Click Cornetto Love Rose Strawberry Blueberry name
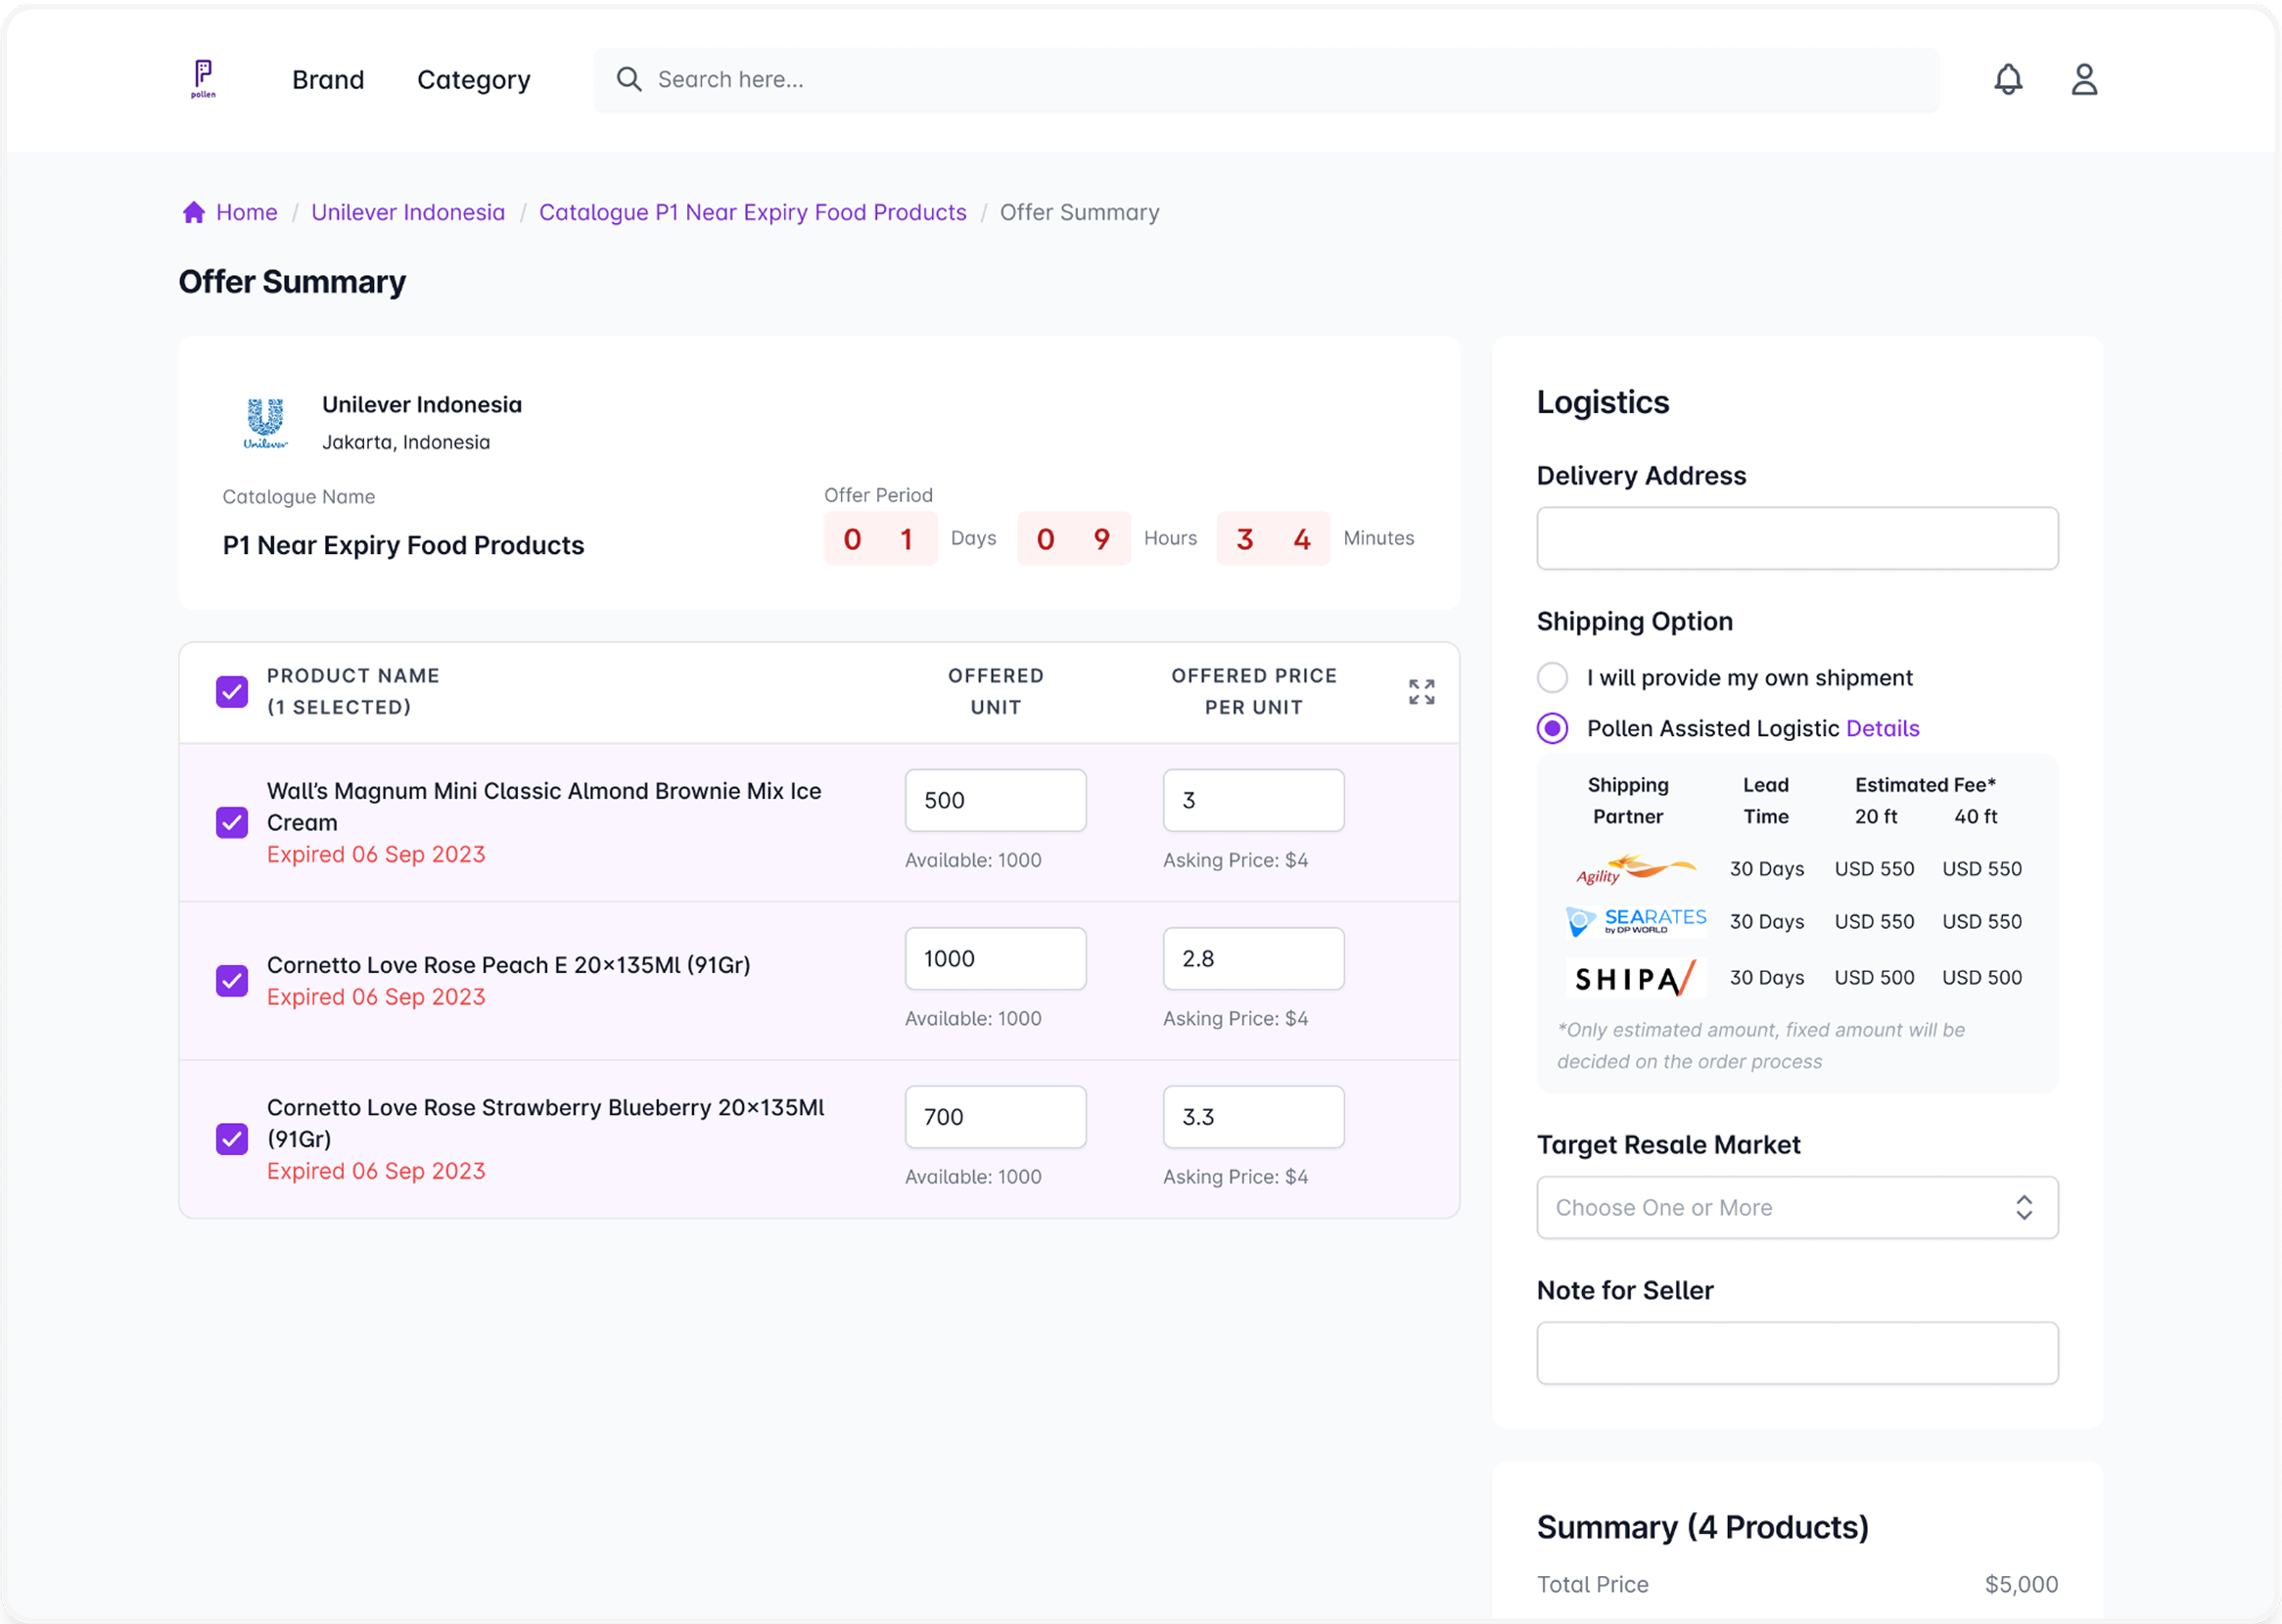This screenshot has height=1624, width=2282. [x=545, y=1122]
